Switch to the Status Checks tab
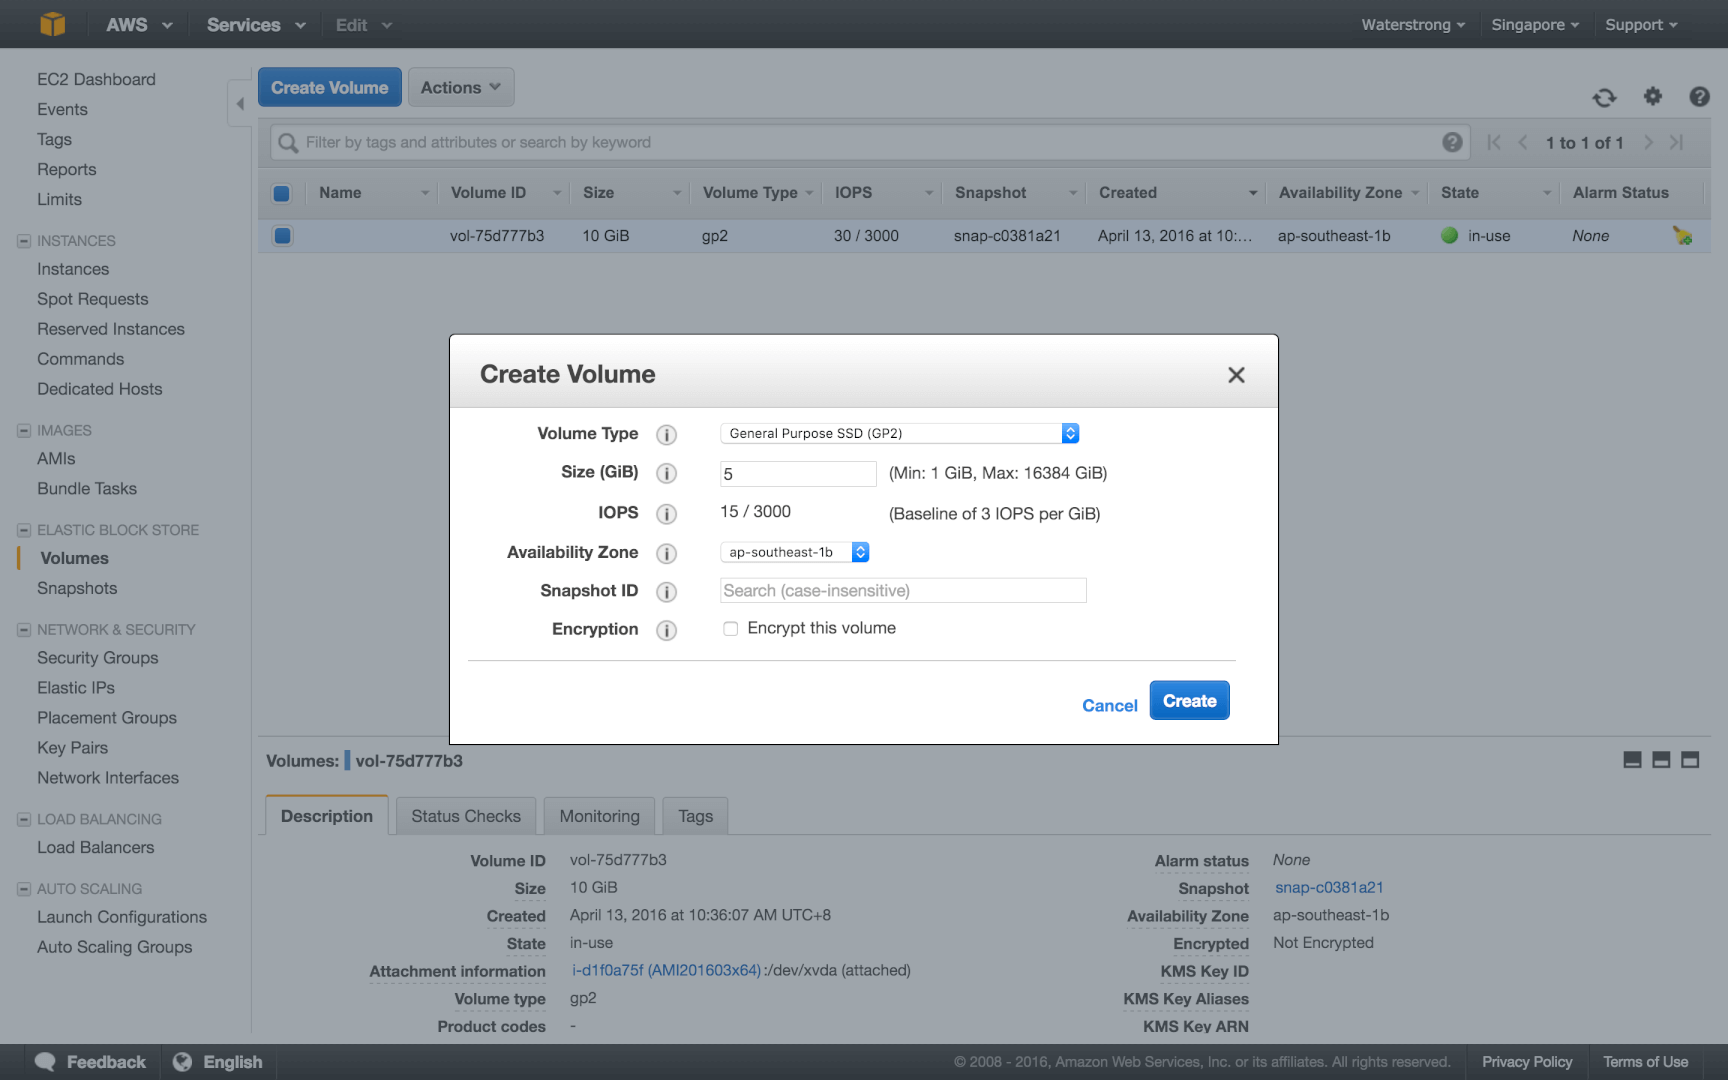 [x=466, y=816]
